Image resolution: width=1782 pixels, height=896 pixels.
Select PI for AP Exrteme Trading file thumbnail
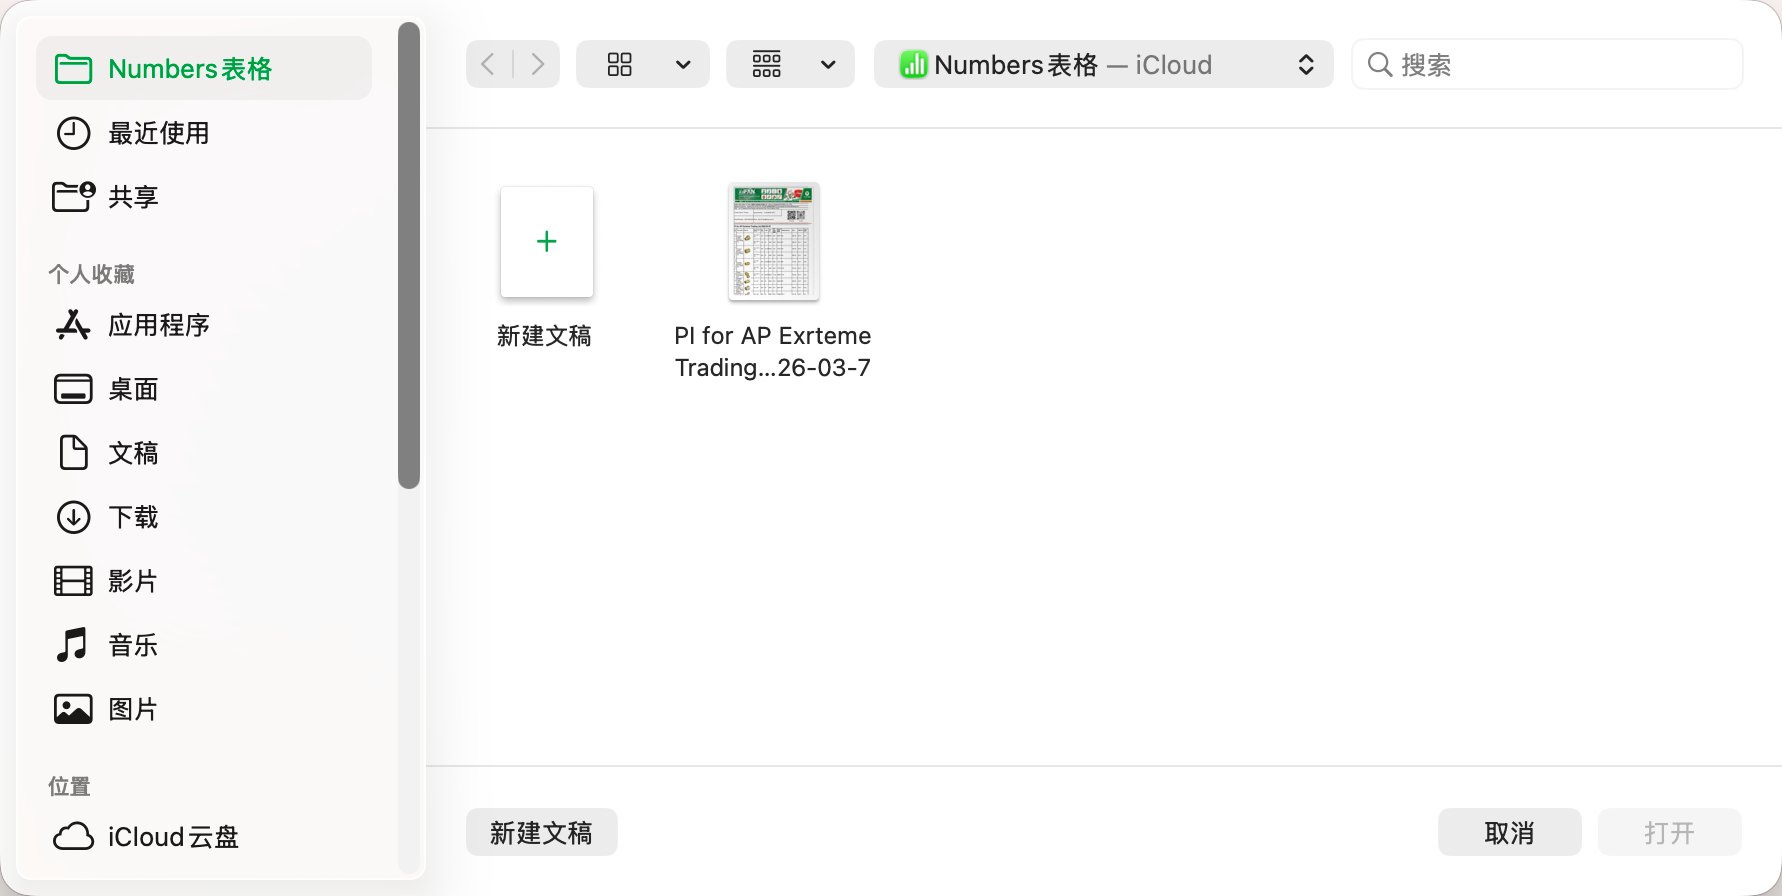pos(774,242)
